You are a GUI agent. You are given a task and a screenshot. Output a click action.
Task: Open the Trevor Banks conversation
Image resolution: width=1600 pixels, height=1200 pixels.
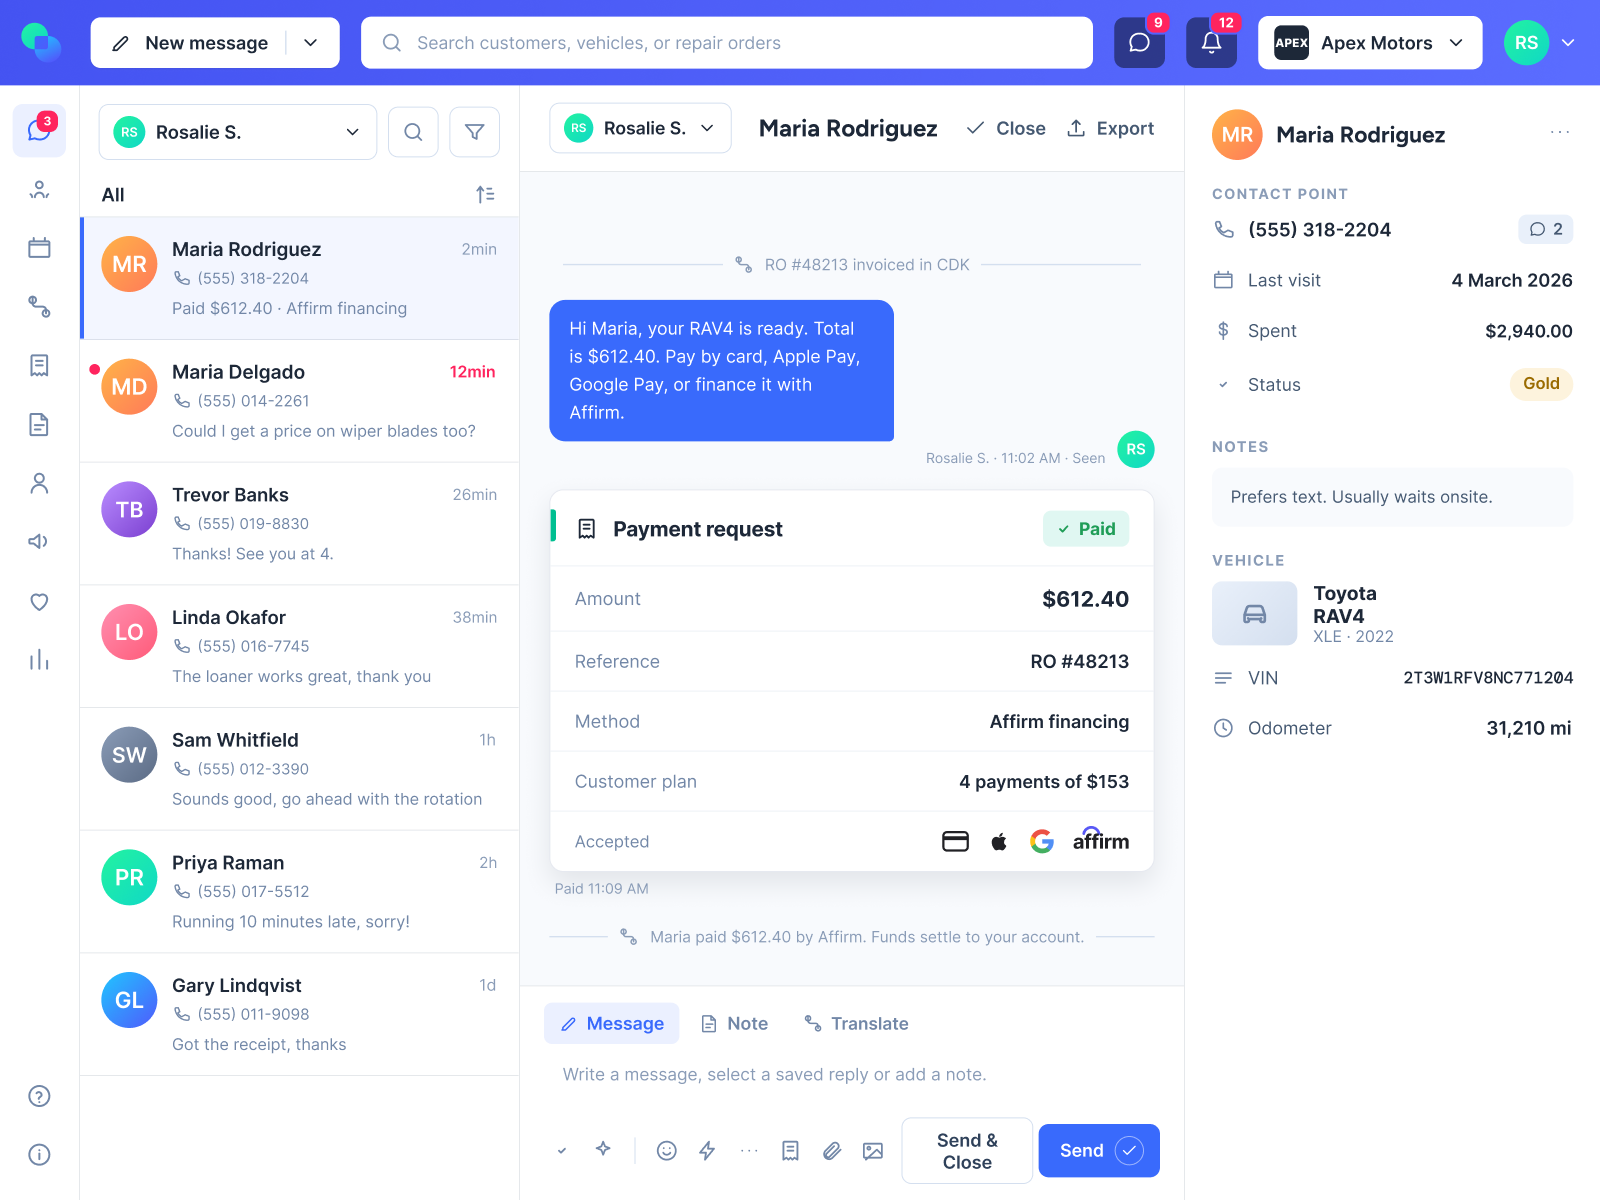click(x=300, y=524)
